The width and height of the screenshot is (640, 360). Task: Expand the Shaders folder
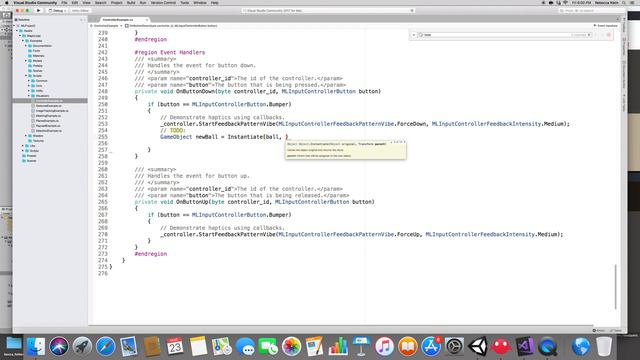(x=26, y=136)
